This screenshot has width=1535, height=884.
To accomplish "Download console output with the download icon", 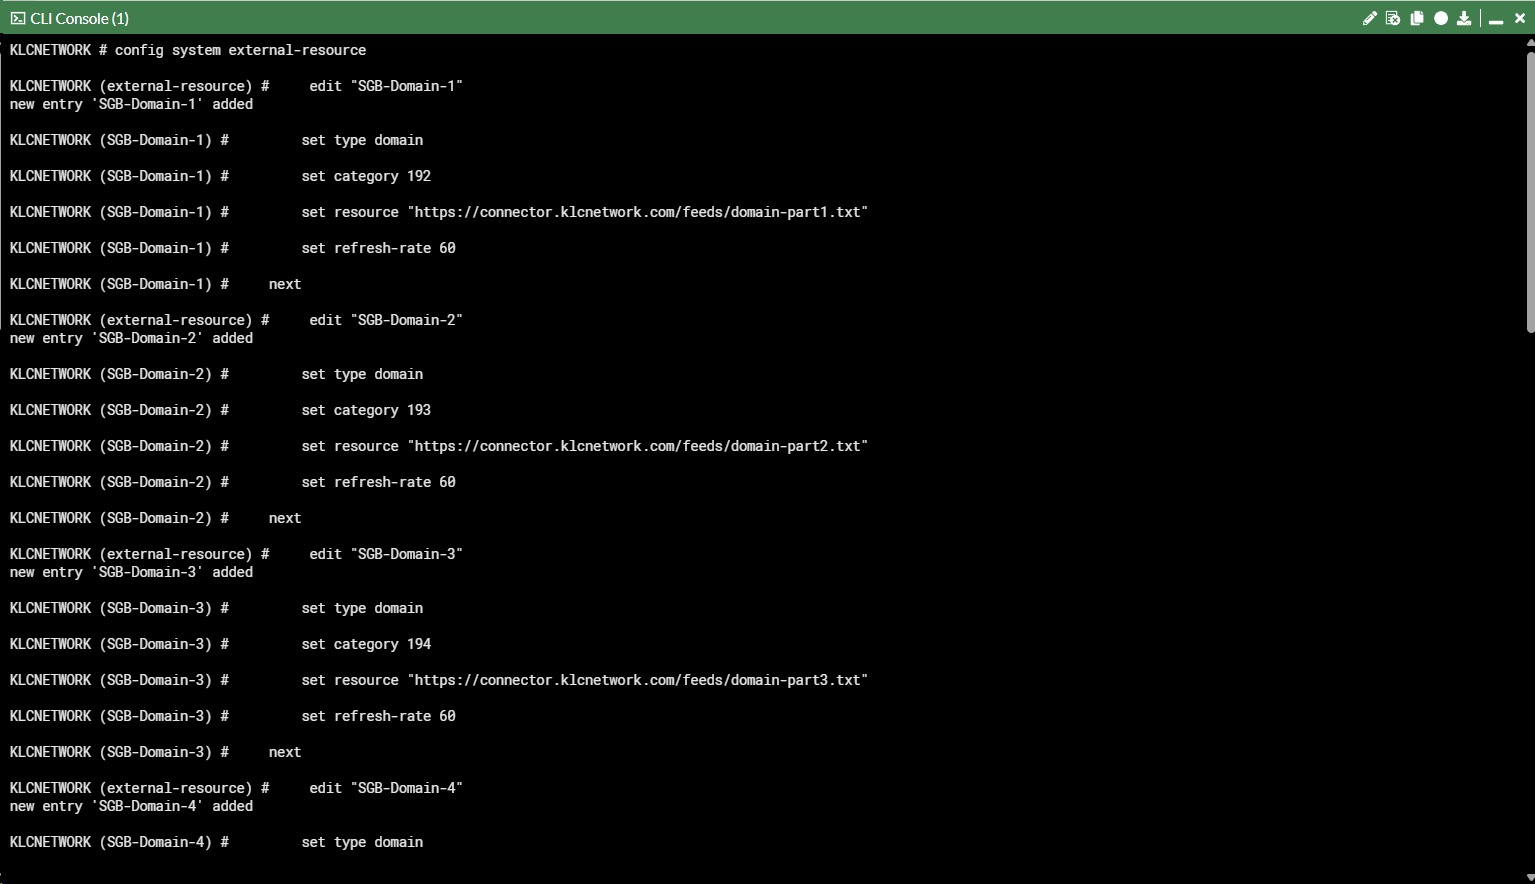I will pos(1464,18).
